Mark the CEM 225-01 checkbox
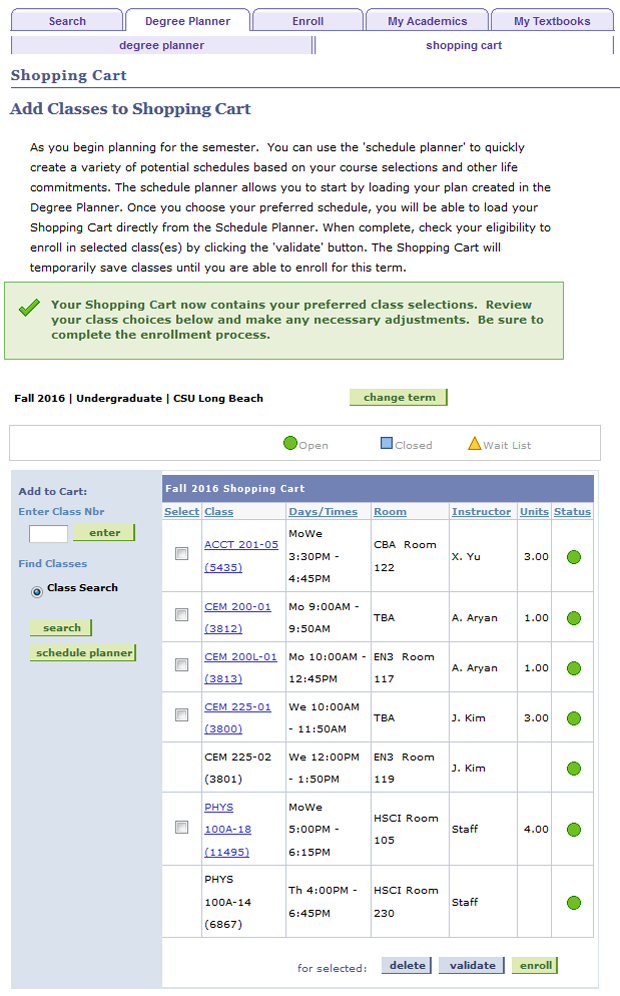Image resolution: width=620 pixels, height=996 pixels. click(x=182, y=715)
